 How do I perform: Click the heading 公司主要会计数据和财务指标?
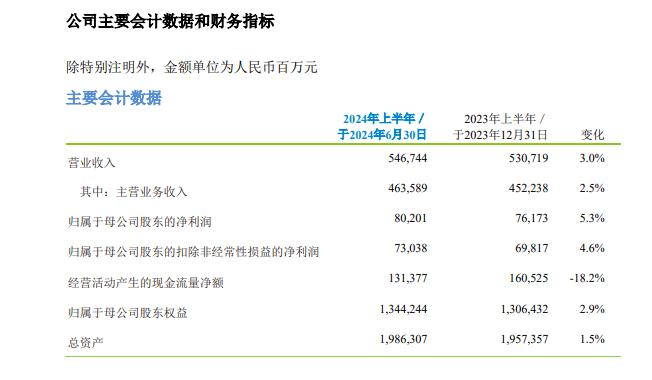(170, 21)
